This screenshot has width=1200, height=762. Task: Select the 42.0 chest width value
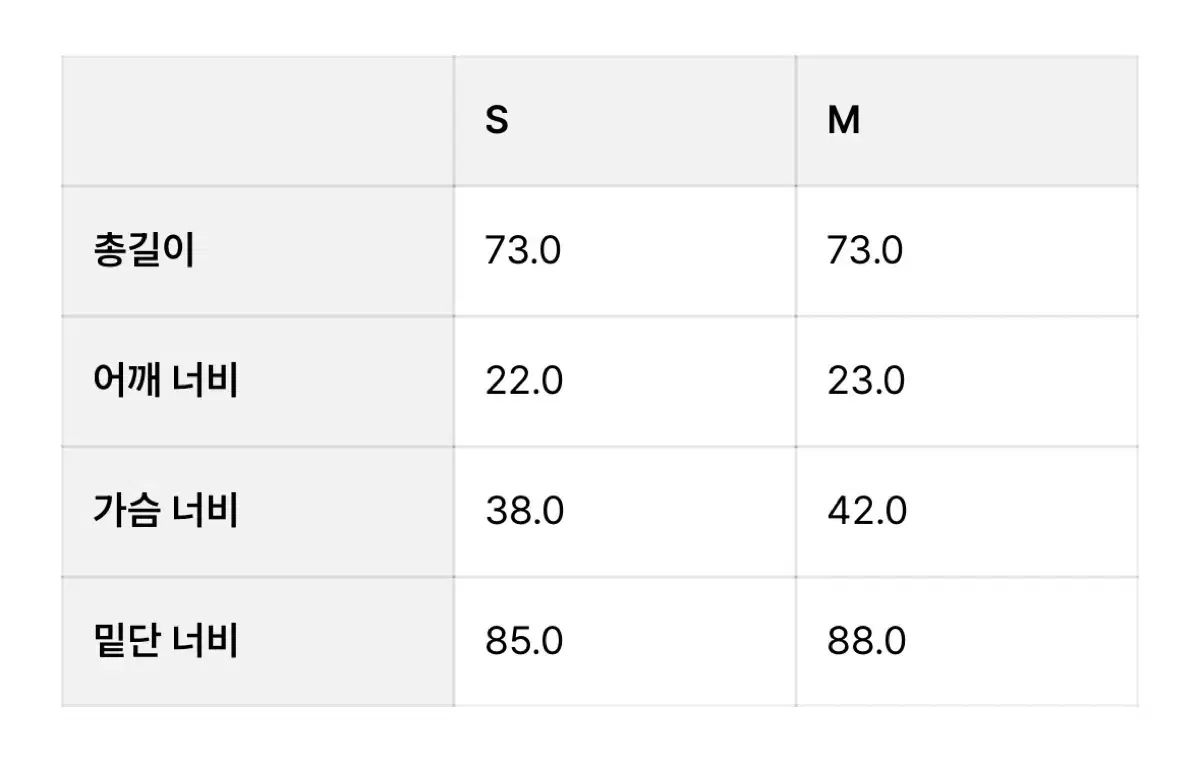[867, 511]
